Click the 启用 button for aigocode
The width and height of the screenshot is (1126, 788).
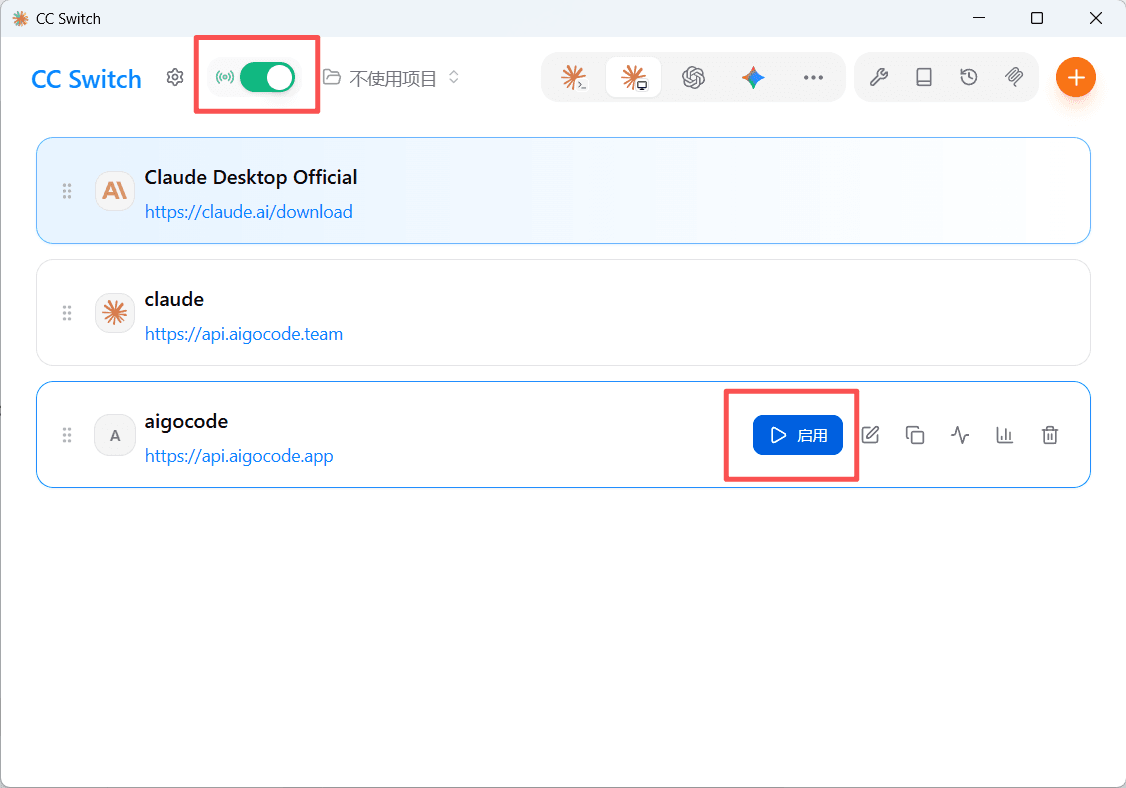pyautogui.click(x=797, y=435)
